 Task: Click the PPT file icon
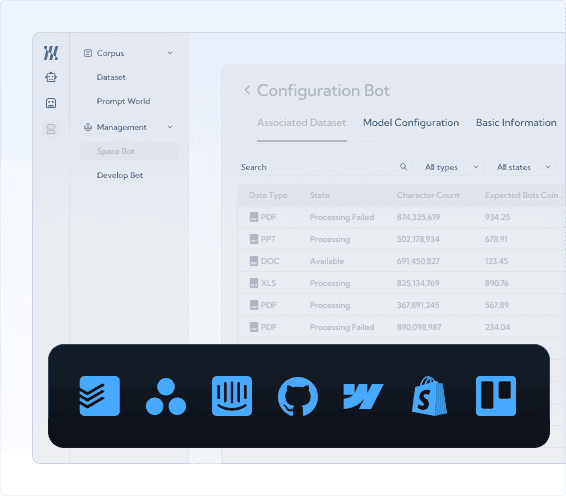(x=254, y=239)
